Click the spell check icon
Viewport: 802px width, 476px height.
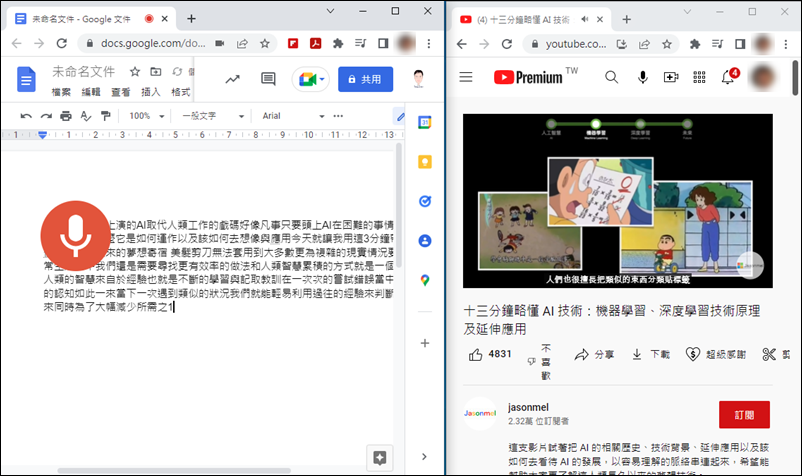pyautogui.click(x=86, y=116)
